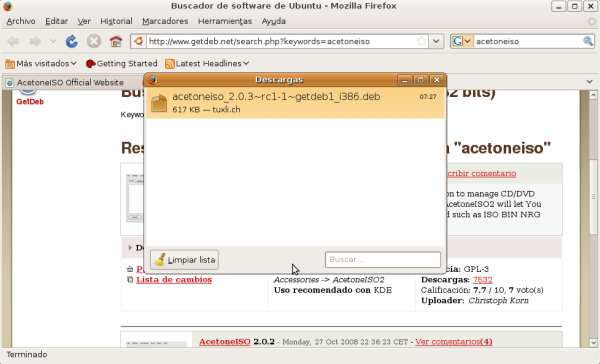600x364 pixels.
Task: Open the downloaded .deb package icon
Action: pyautogui.click(x=159, y=103)
